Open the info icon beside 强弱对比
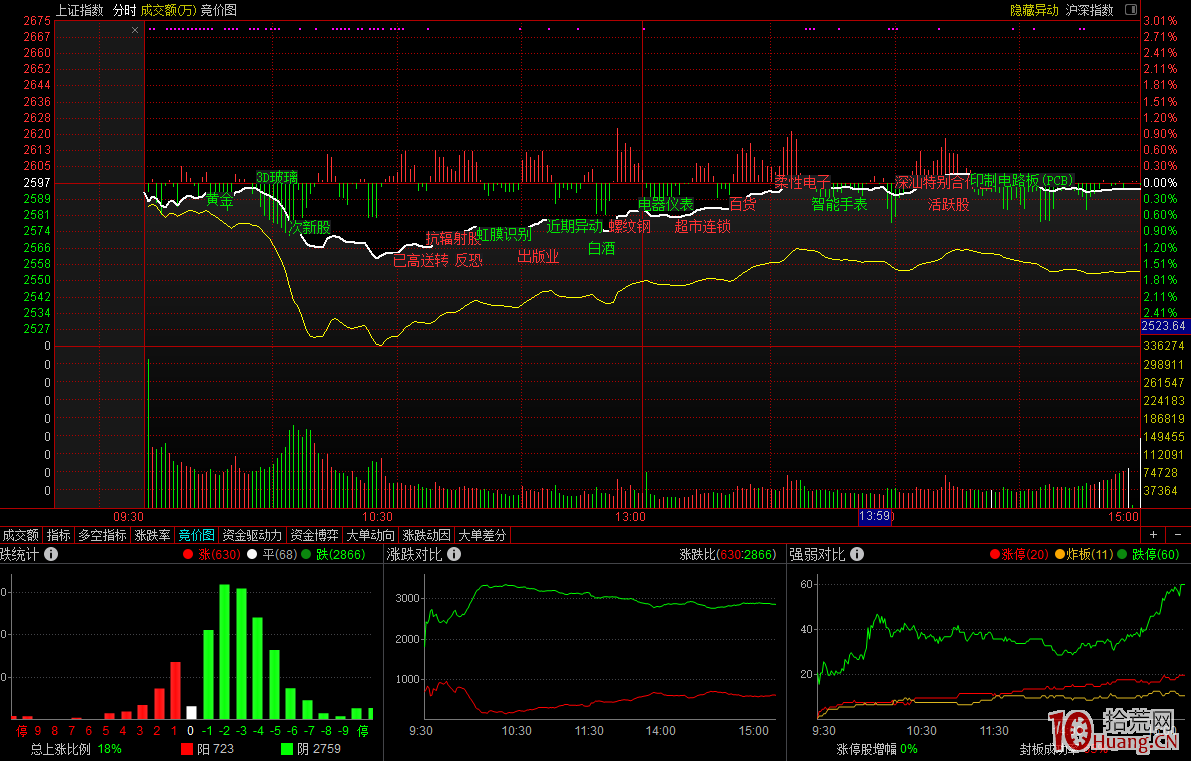The height and width of the screenshot is (761, 1191). pos(857,554)
